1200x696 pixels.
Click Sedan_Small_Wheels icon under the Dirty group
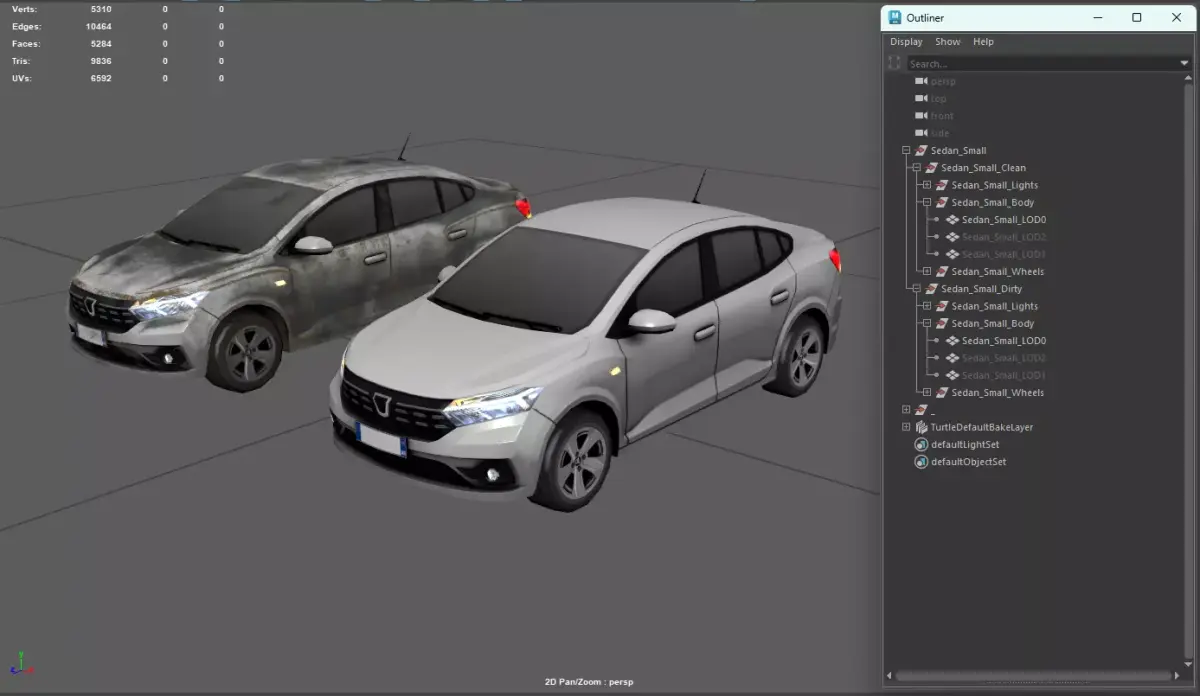point(942,393)
